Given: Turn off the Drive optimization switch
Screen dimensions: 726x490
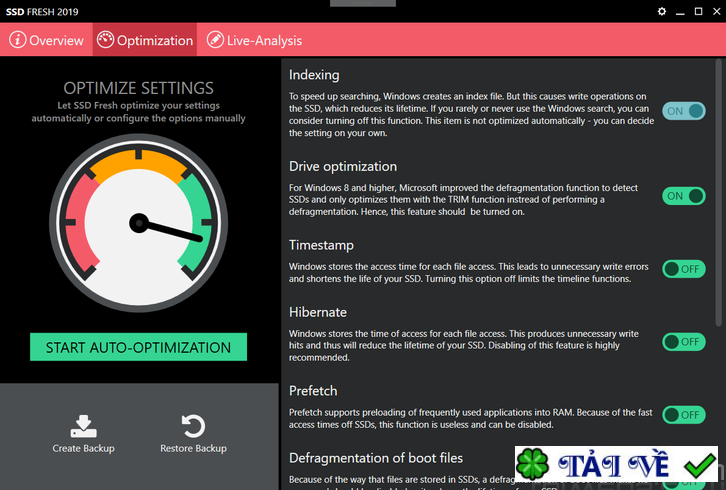Looking at the screenshot, I should click(x=683, y=196).
